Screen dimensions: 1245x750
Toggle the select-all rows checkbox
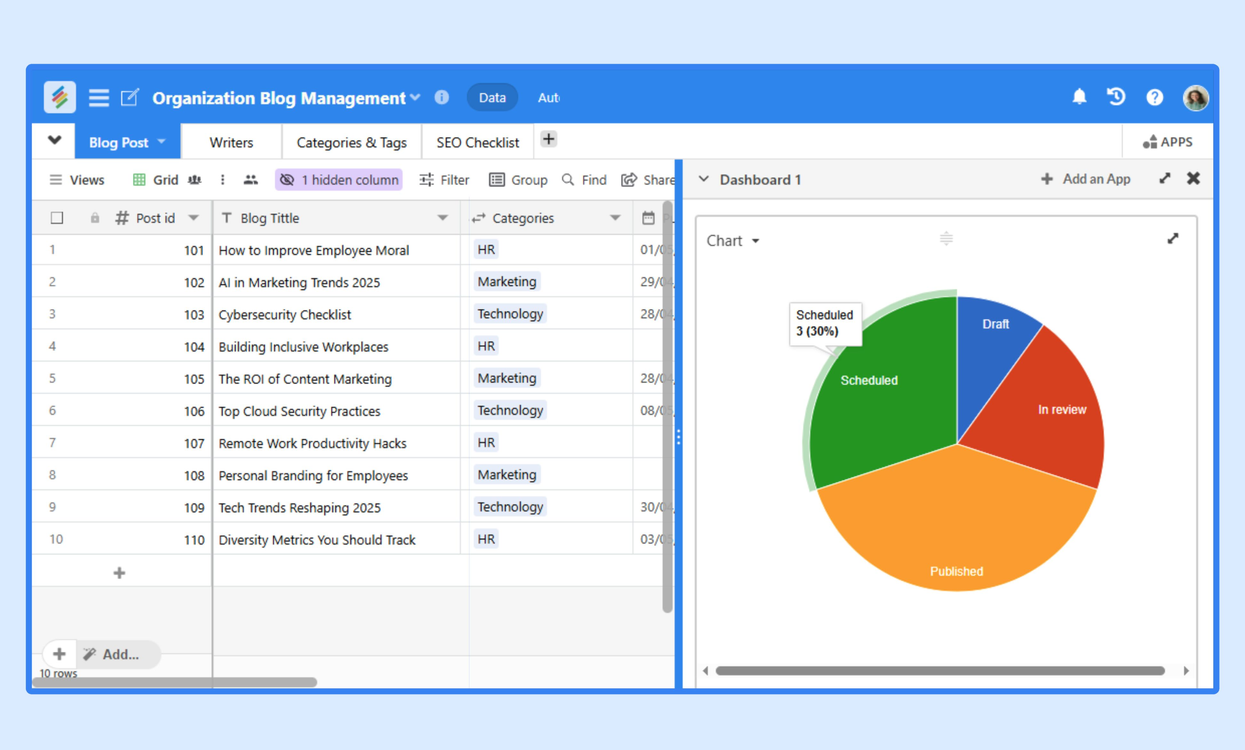click(x=57, y=218)
